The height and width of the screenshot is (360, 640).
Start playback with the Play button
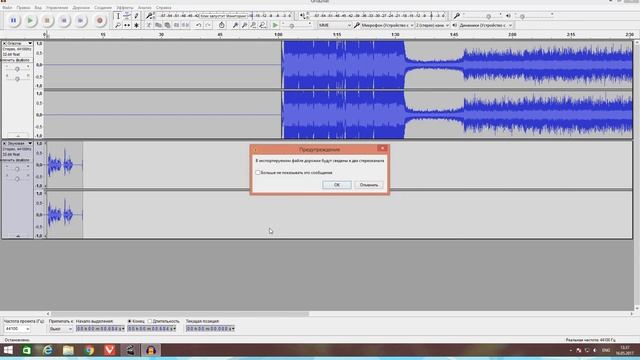click(x=30, y=20)
